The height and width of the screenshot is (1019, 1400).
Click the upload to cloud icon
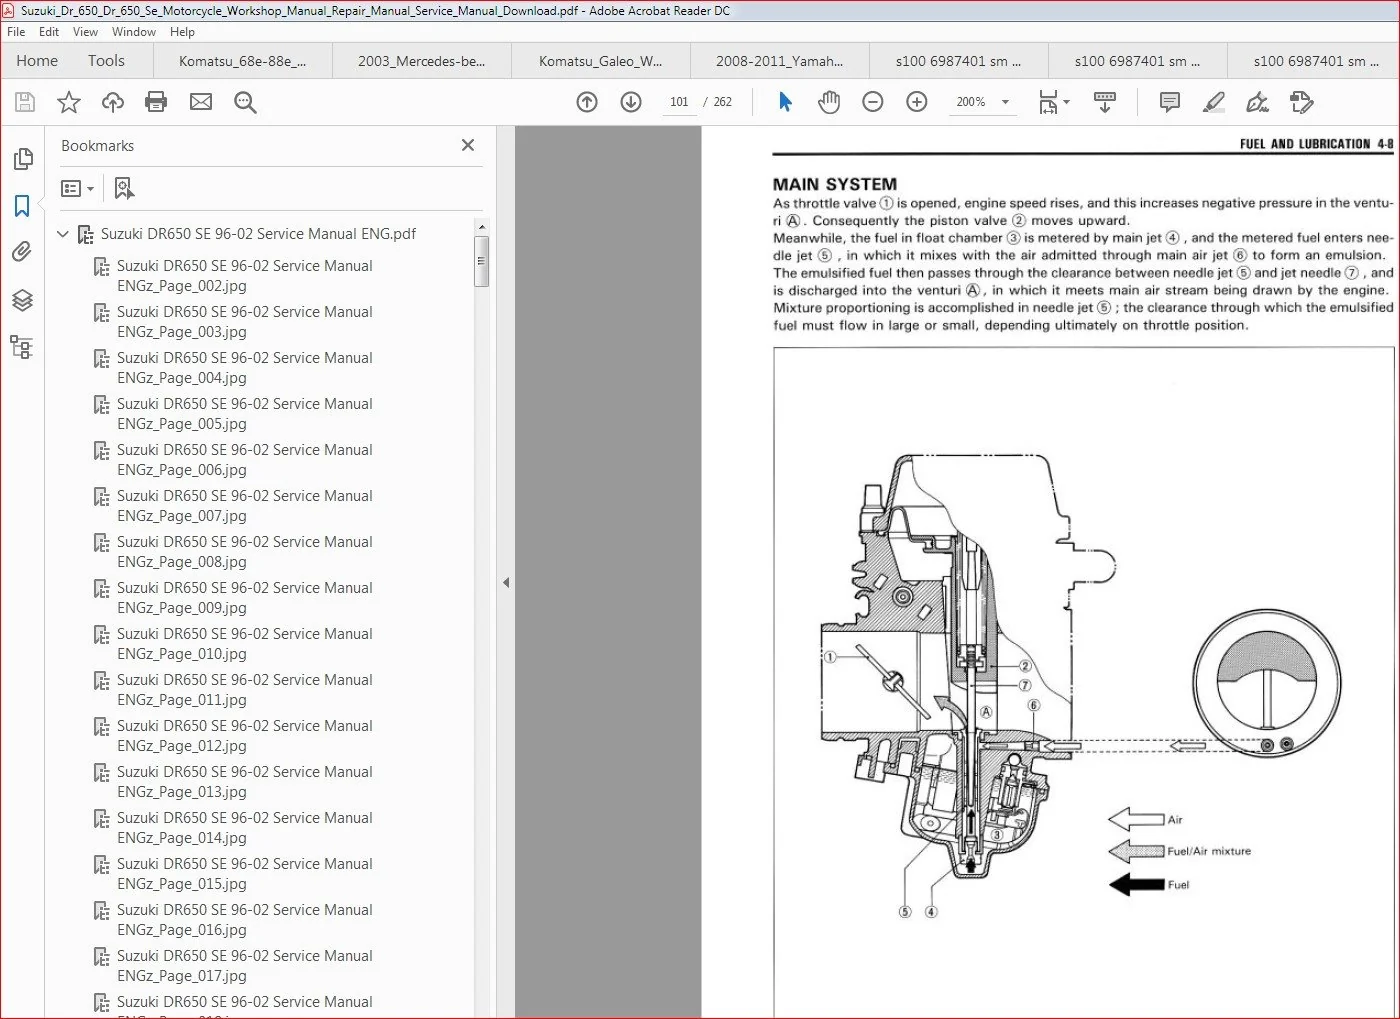click(x=113, y=102)
